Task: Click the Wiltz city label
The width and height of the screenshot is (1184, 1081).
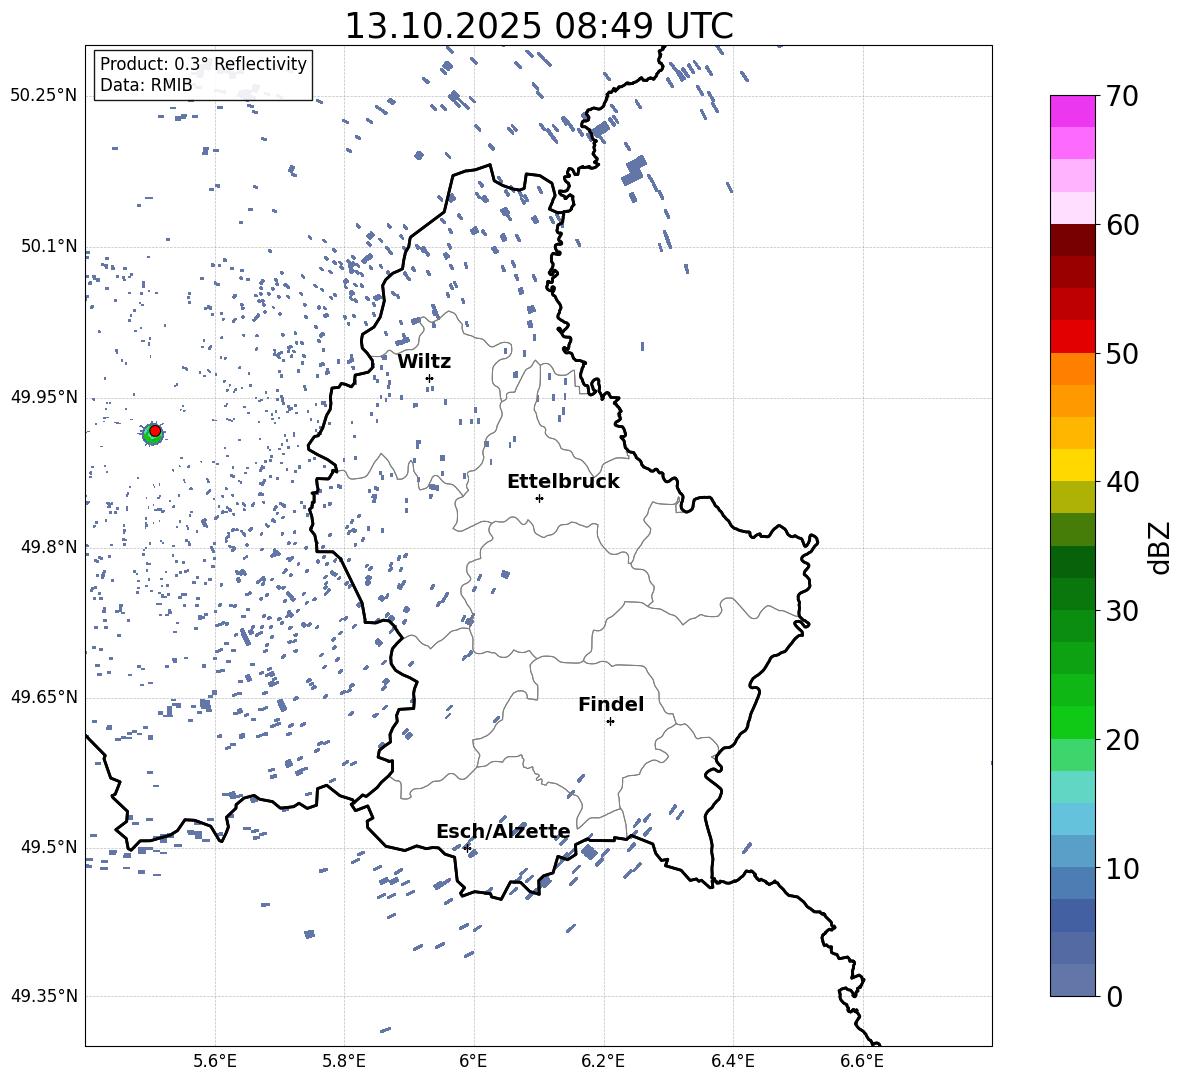Action: point(424,362)
